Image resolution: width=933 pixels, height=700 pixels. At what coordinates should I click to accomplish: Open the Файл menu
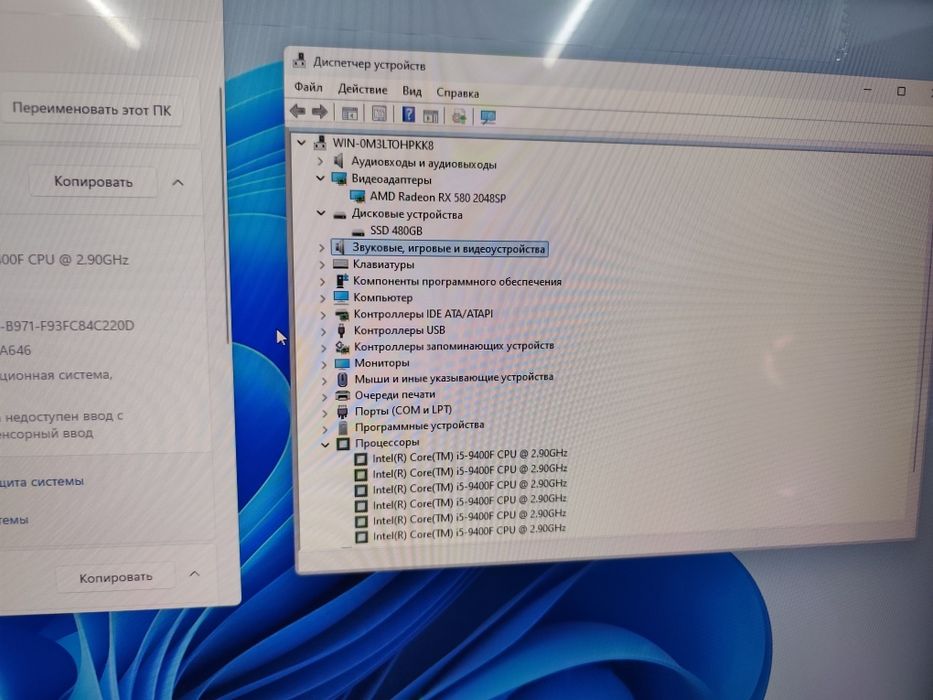tap(308, 88)
